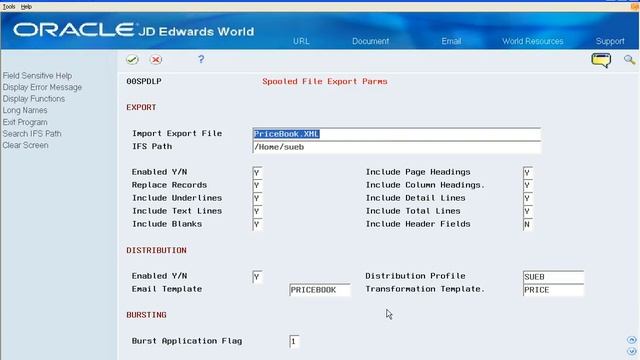Select Long Names link
The height and width of the screenshot is (360, 640).
click(25, 110)
